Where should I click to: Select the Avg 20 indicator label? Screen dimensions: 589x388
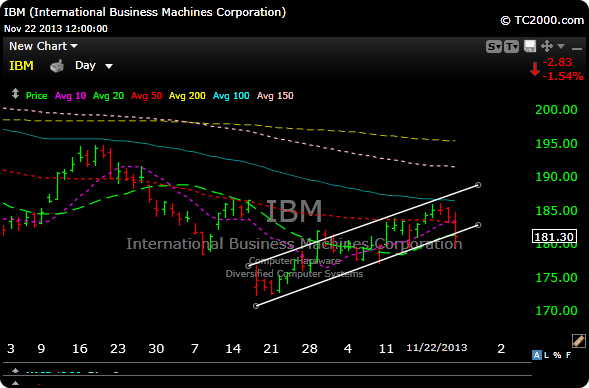point(108,96)
